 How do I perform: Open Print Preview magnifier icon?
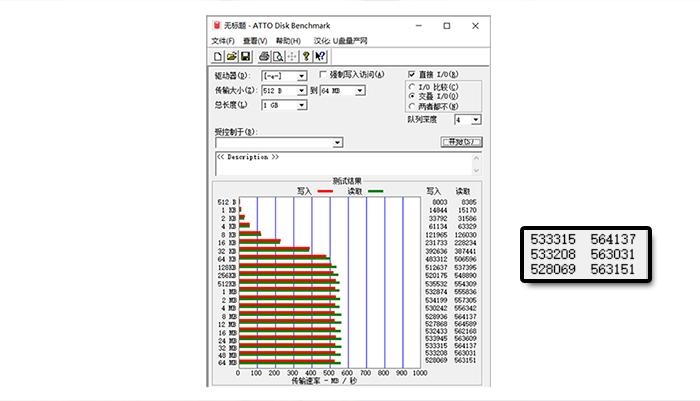click(x=278, y=56)
